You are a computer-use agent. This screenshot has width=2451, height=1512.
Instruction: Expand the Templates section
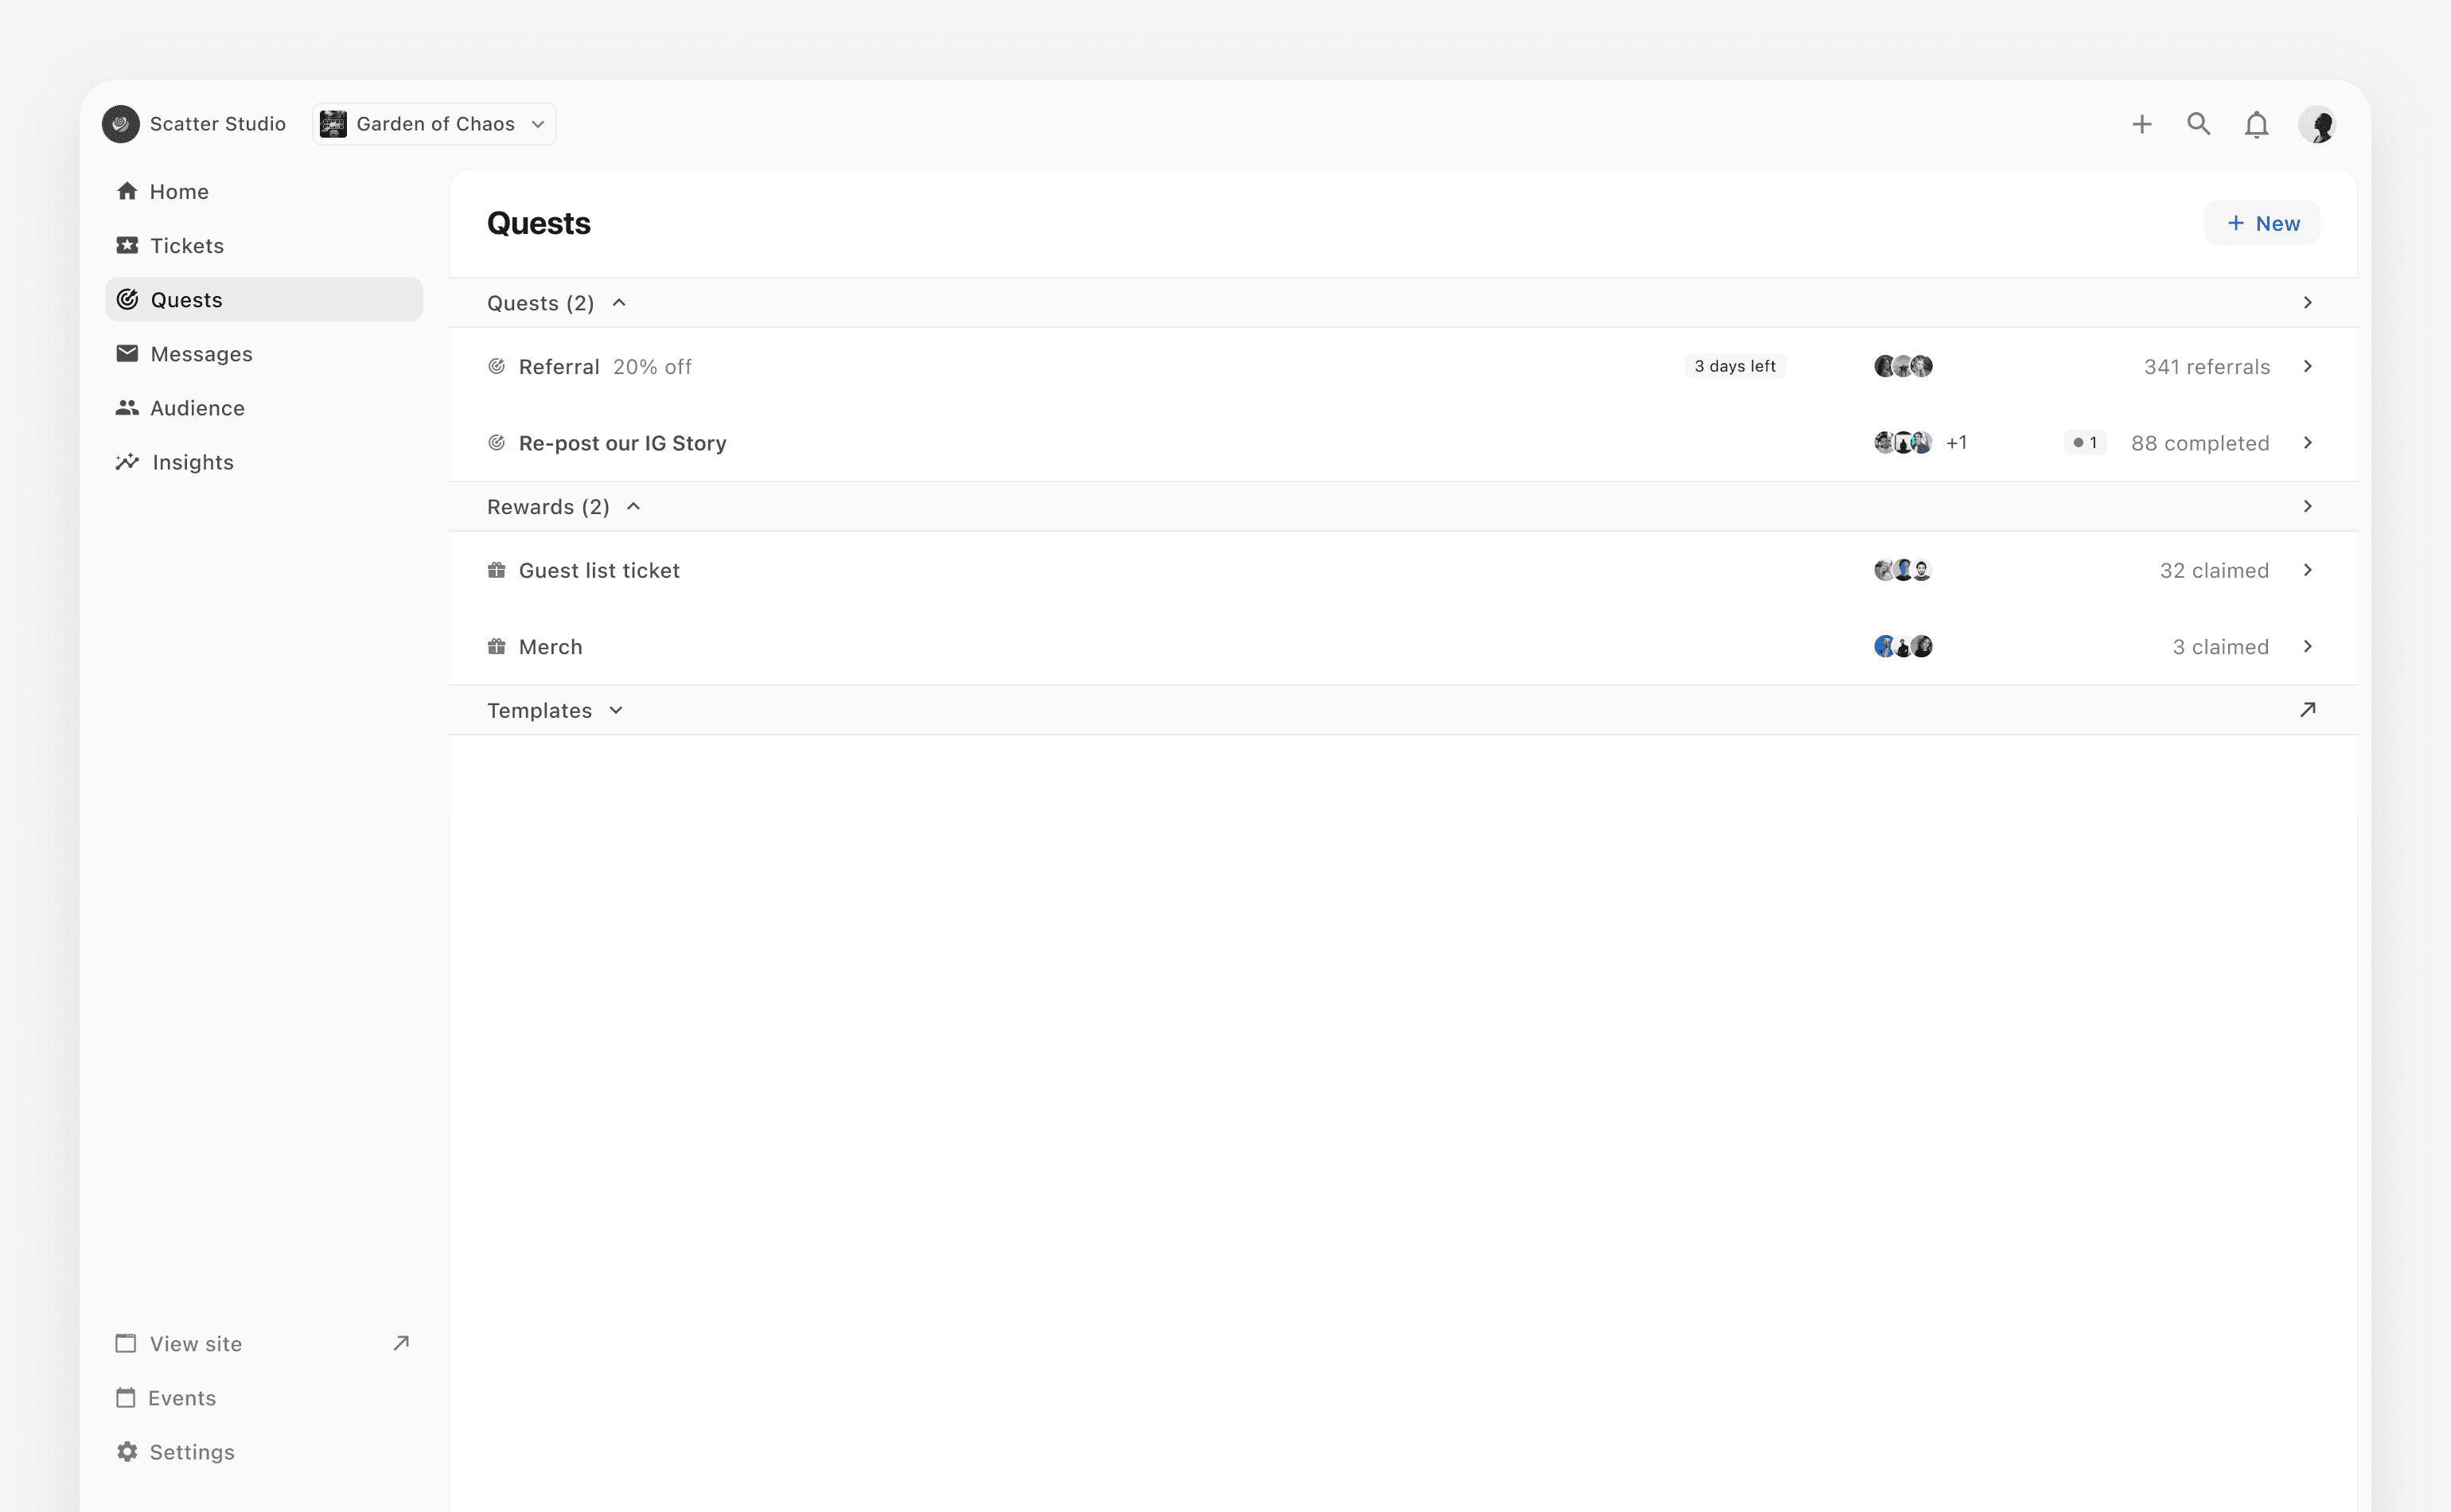pyautogui.click(x=616, y=710)
